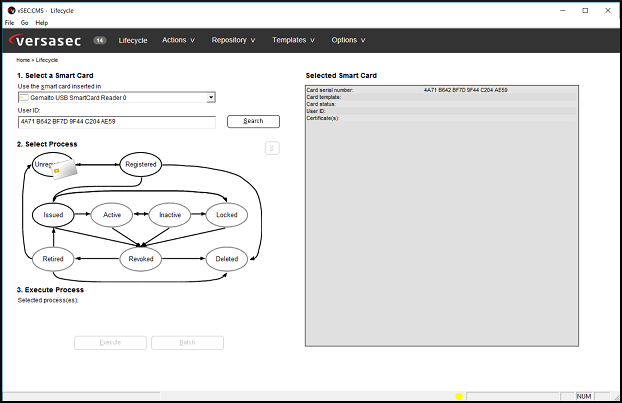This screenshot has height=403, width=622.
Task: Open the File menu
Action: pyautogui.click(x=10, y=23)
